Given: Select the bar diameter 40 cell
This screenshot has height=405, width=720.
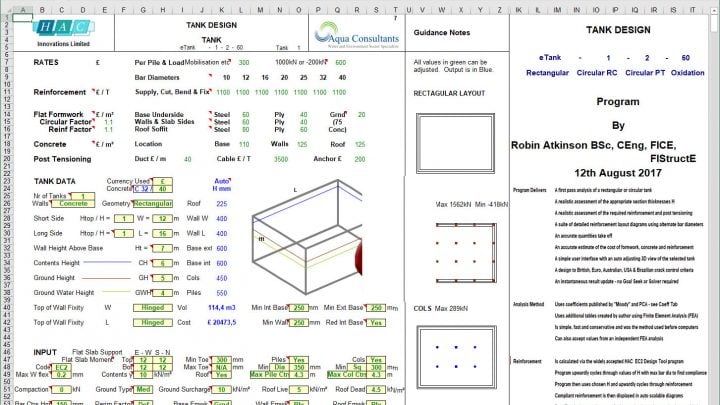Looking at the screenshot, I should 342,78.
